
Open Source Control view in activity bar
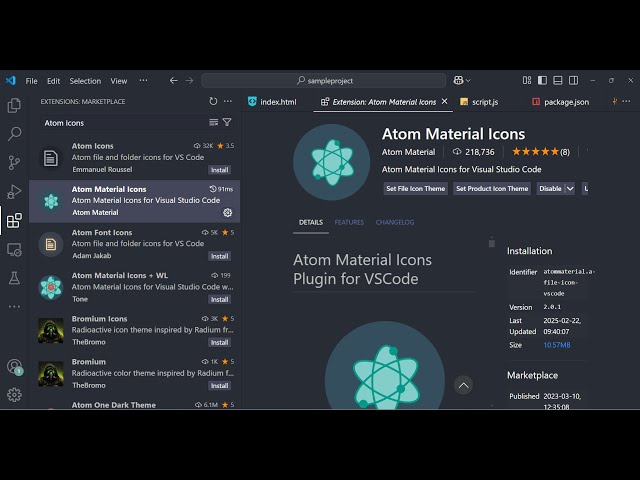14,162
